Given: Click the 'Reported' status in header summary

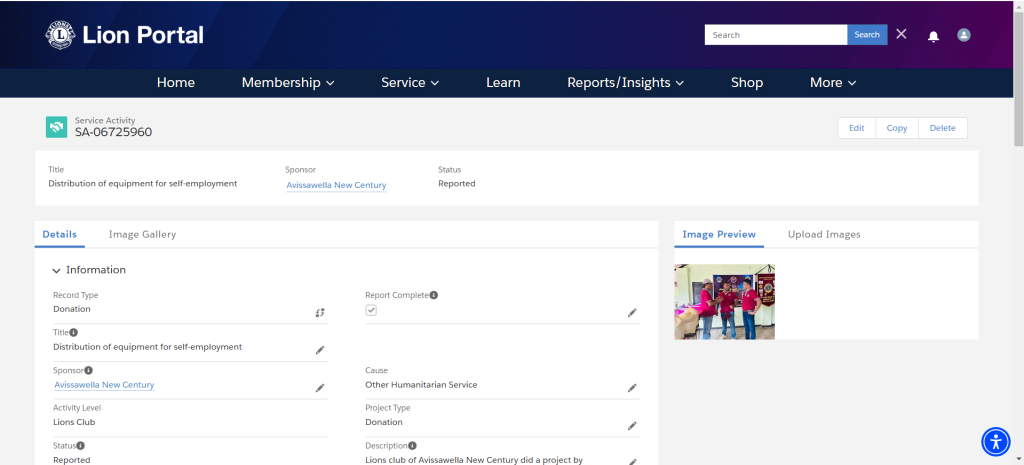Looking at the screenshot, I should [x=456, y=184].
